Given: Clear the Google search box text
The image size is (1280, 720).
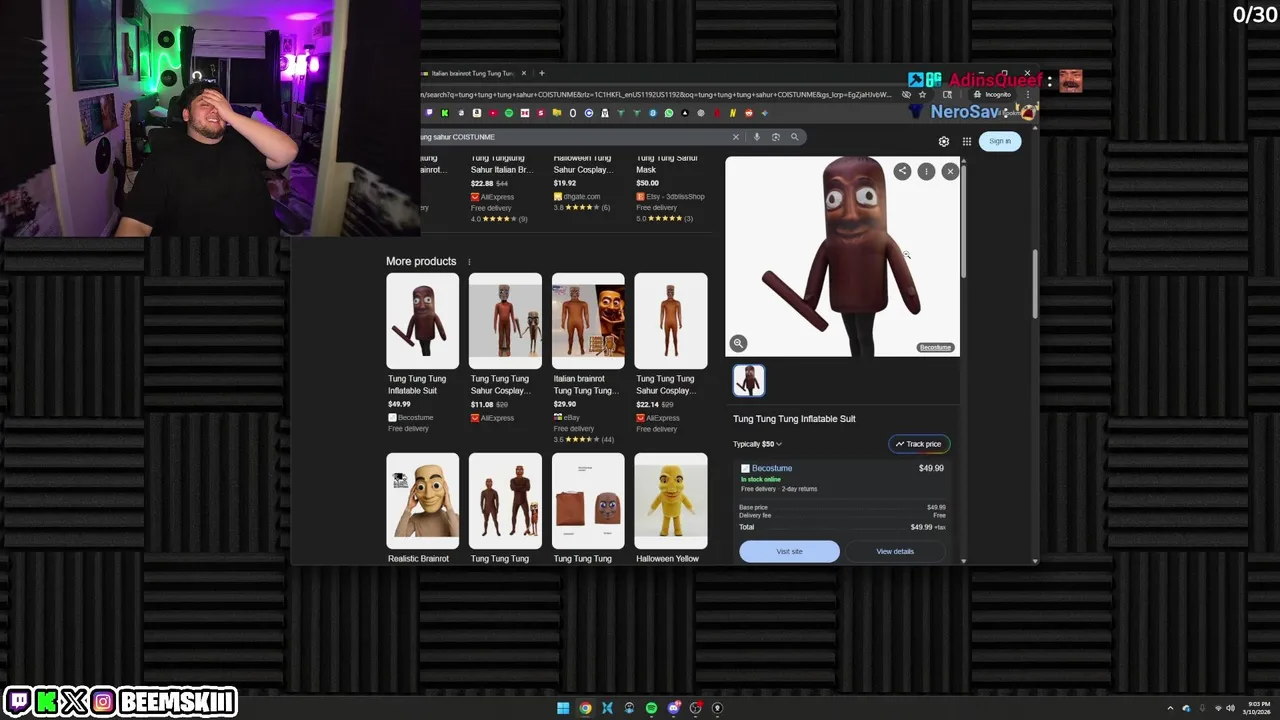Looking at the screenshot, I should pyautogui.click(x=736, y=137).
